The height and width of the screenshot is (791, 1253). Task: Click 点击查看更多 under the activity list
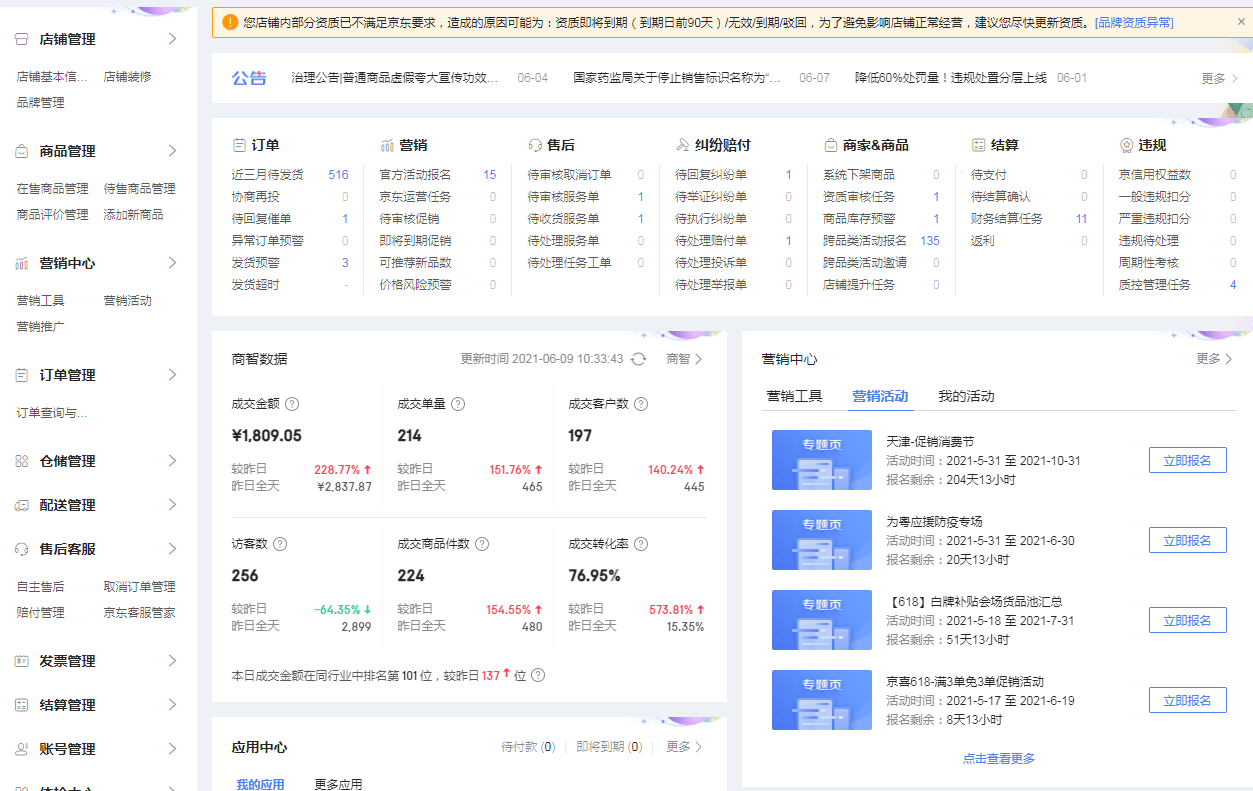point(998,758)
